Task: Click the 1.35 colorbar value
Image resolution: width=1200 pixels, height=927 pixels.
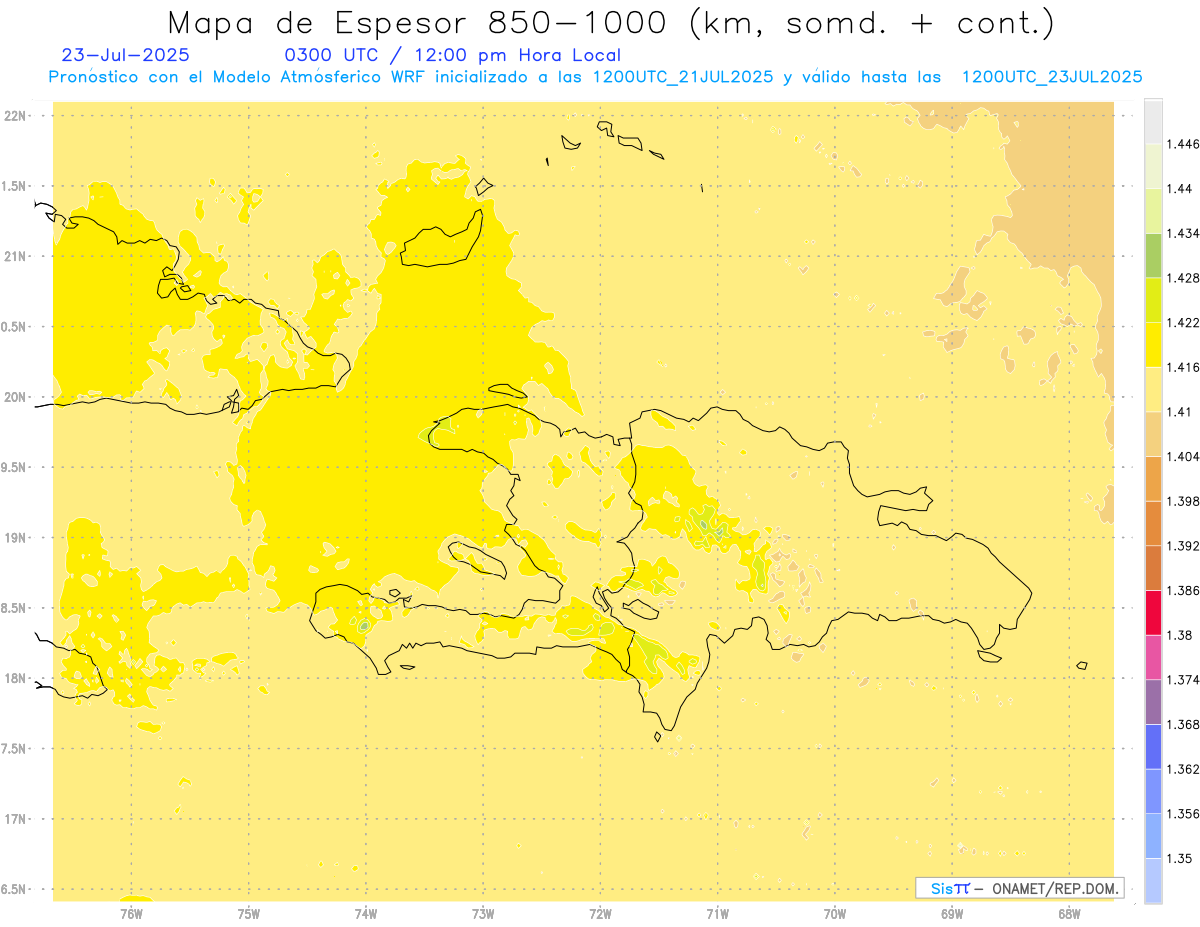Action: [1179, 858]
